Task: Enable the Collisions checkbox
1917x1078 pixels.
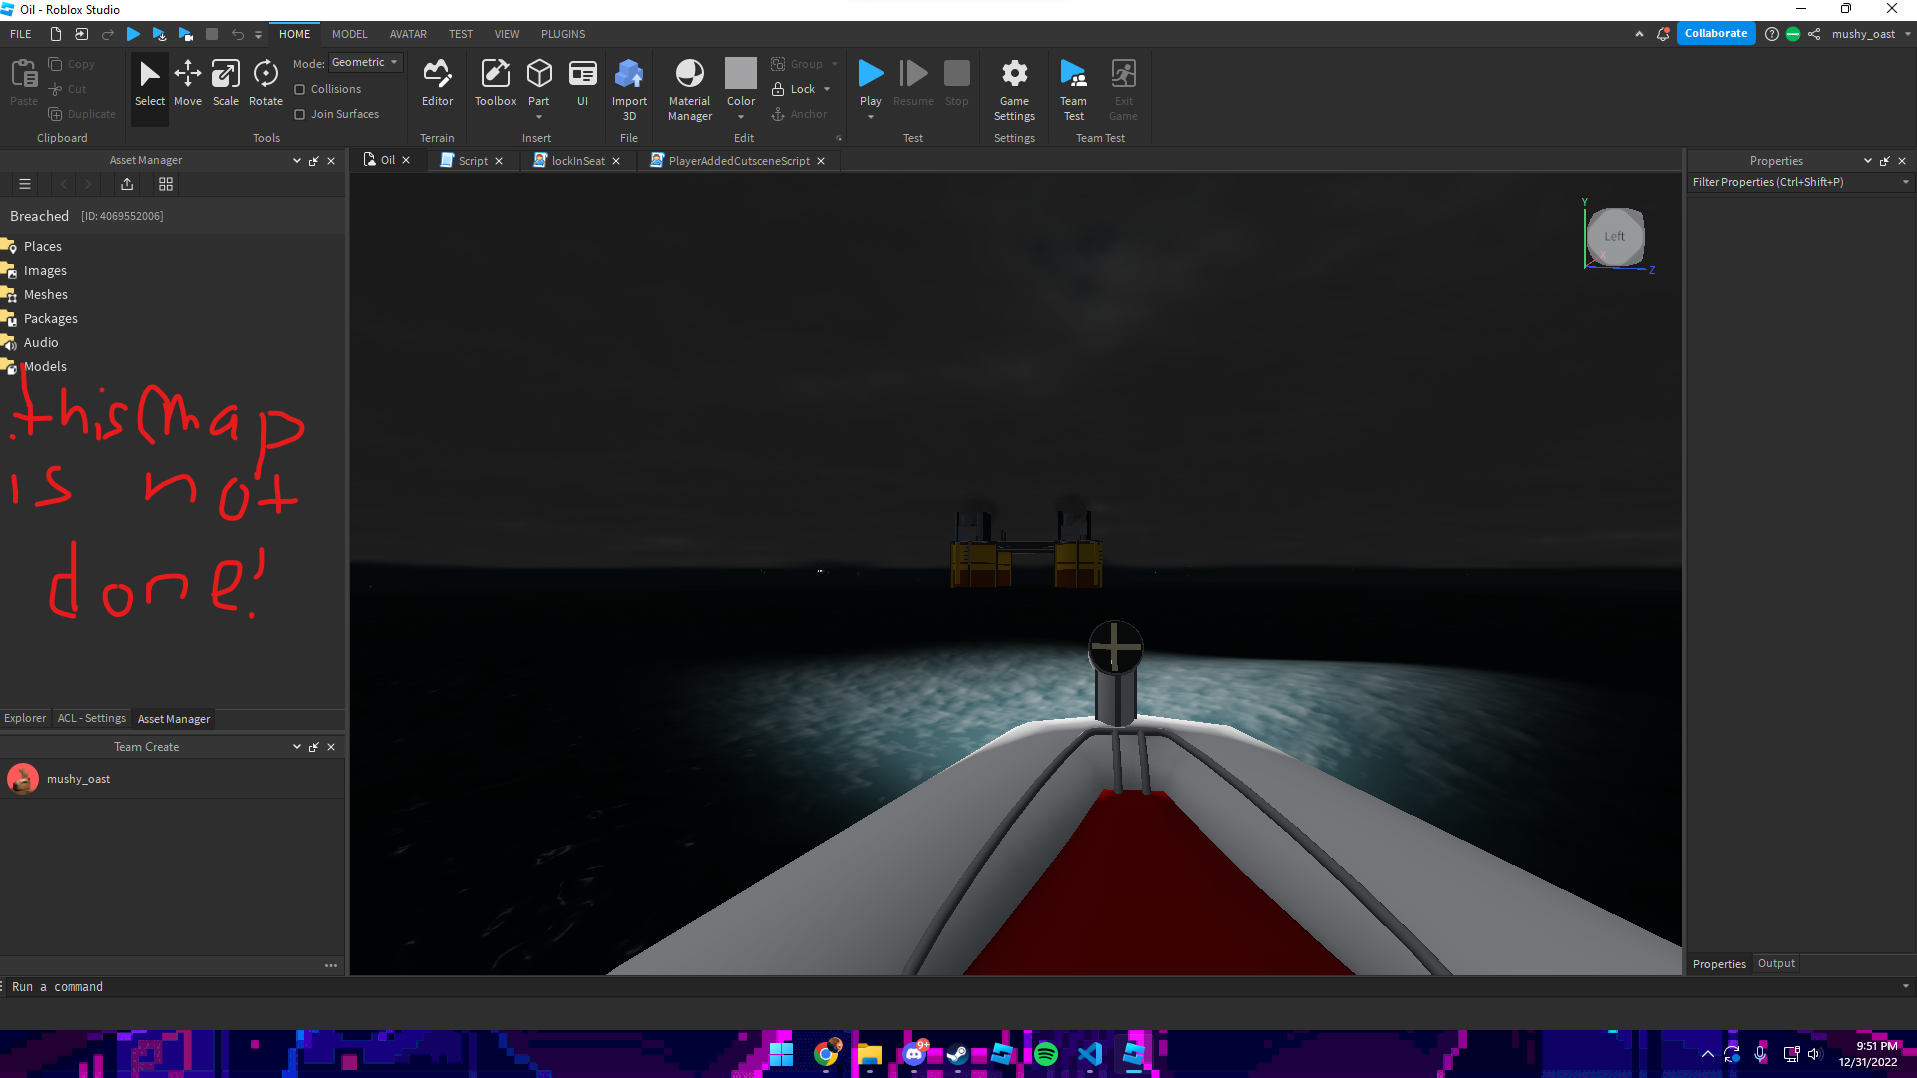Action: (299, 90)
